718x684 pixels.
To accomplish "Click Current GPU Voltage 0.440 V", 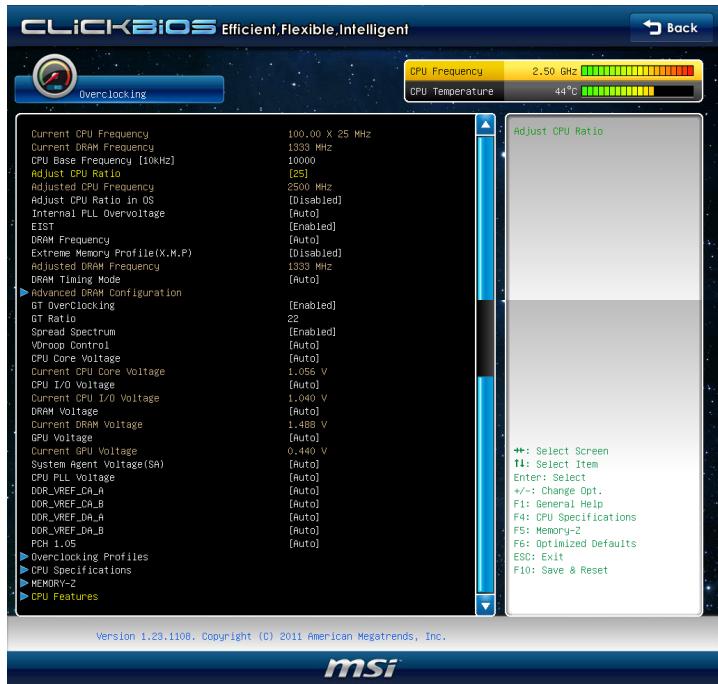I will pyautogui.click(x=307, y=451).
